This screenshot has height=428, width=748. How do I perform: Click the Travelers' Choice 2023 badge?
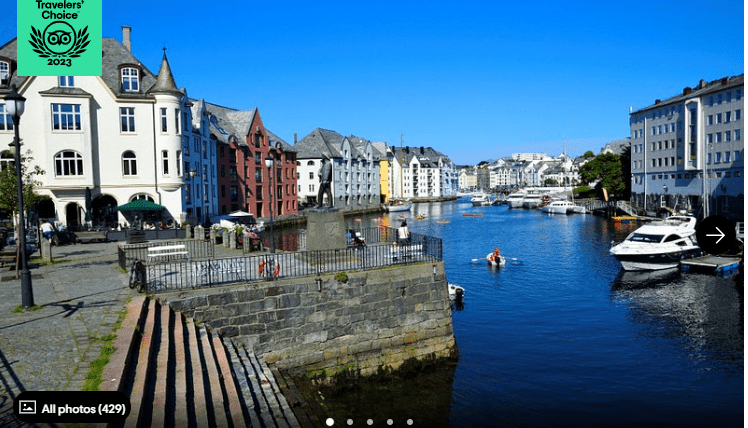(x=59, y=37)
